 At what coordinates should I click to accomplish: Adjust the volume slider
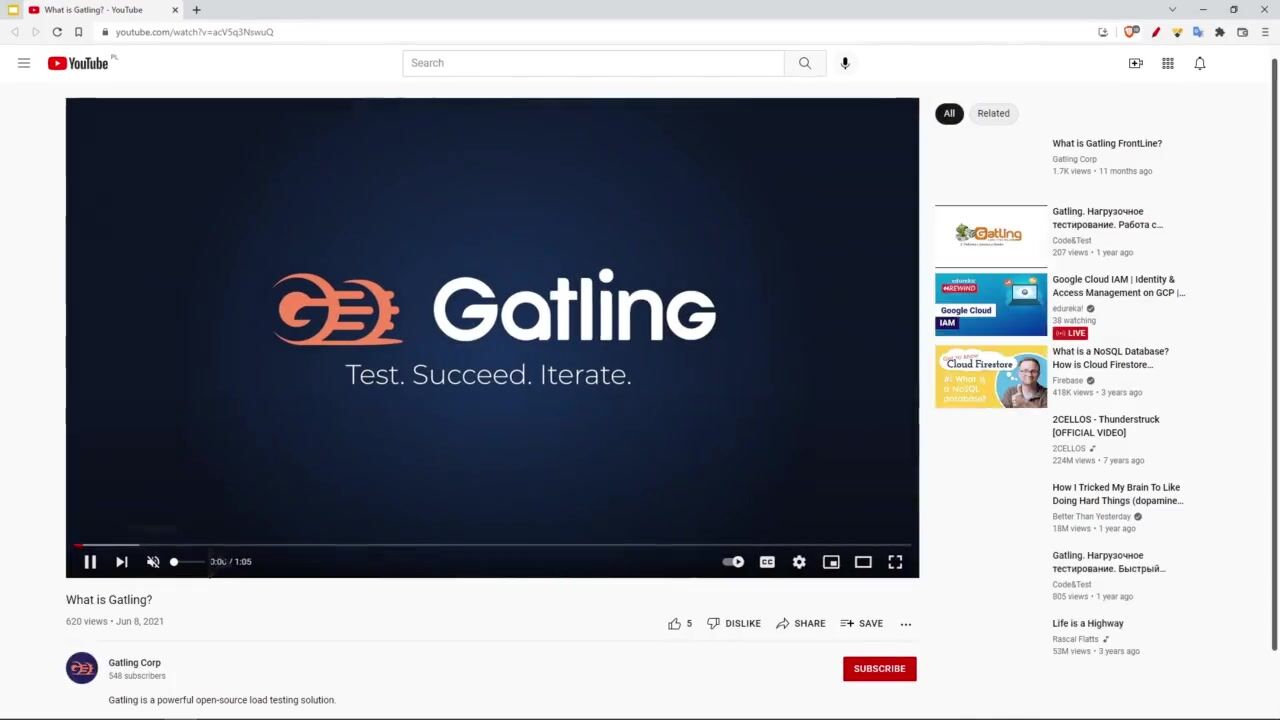point(186,562)
